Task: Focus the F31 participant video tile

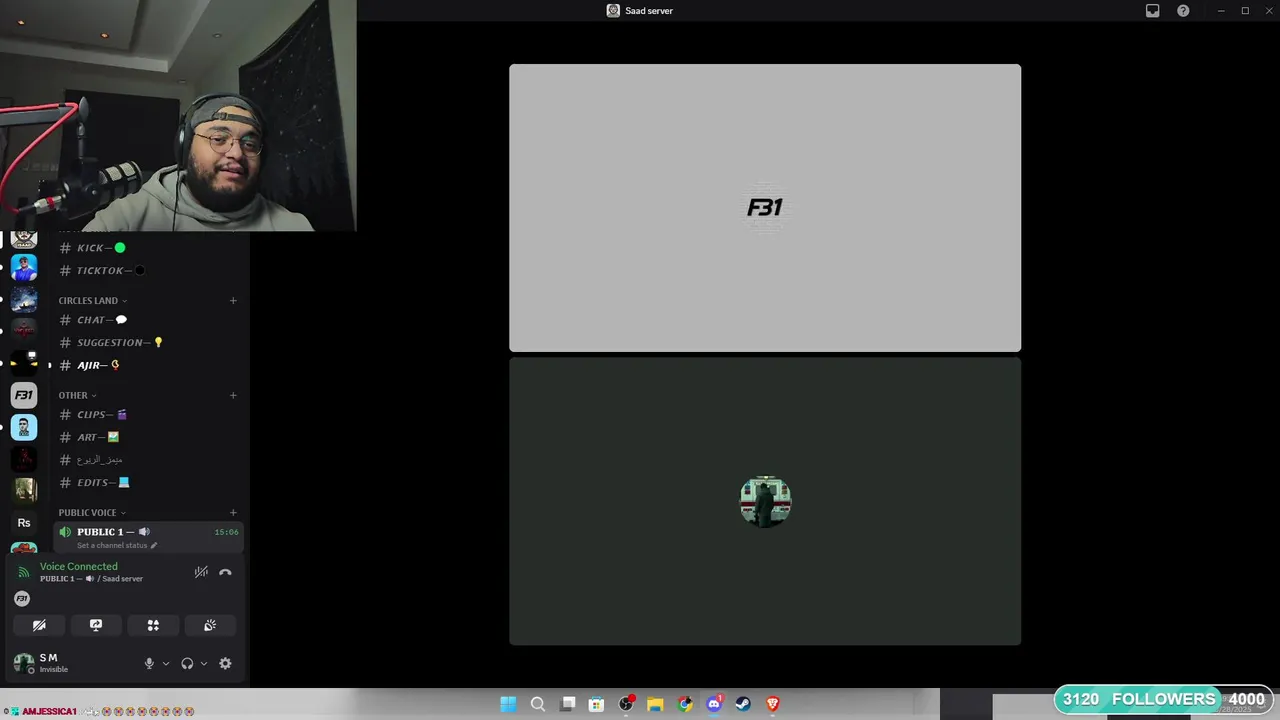Action: (x=765, y=208)
